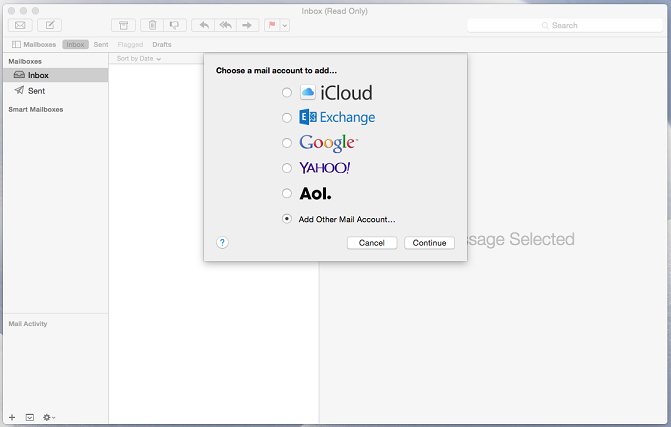Choose the Exchange account option

click(287, 118)
